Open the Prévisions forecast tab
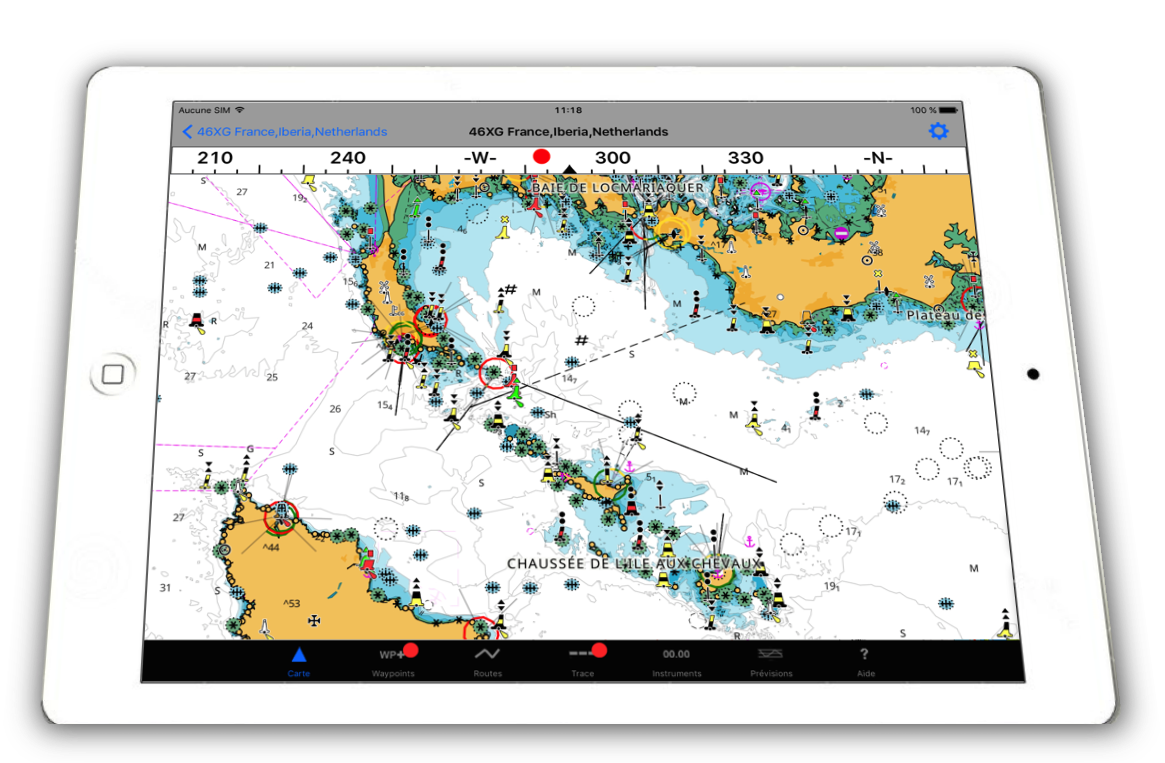The width and height of the screenshot is (1165, 763). [771, 660]
